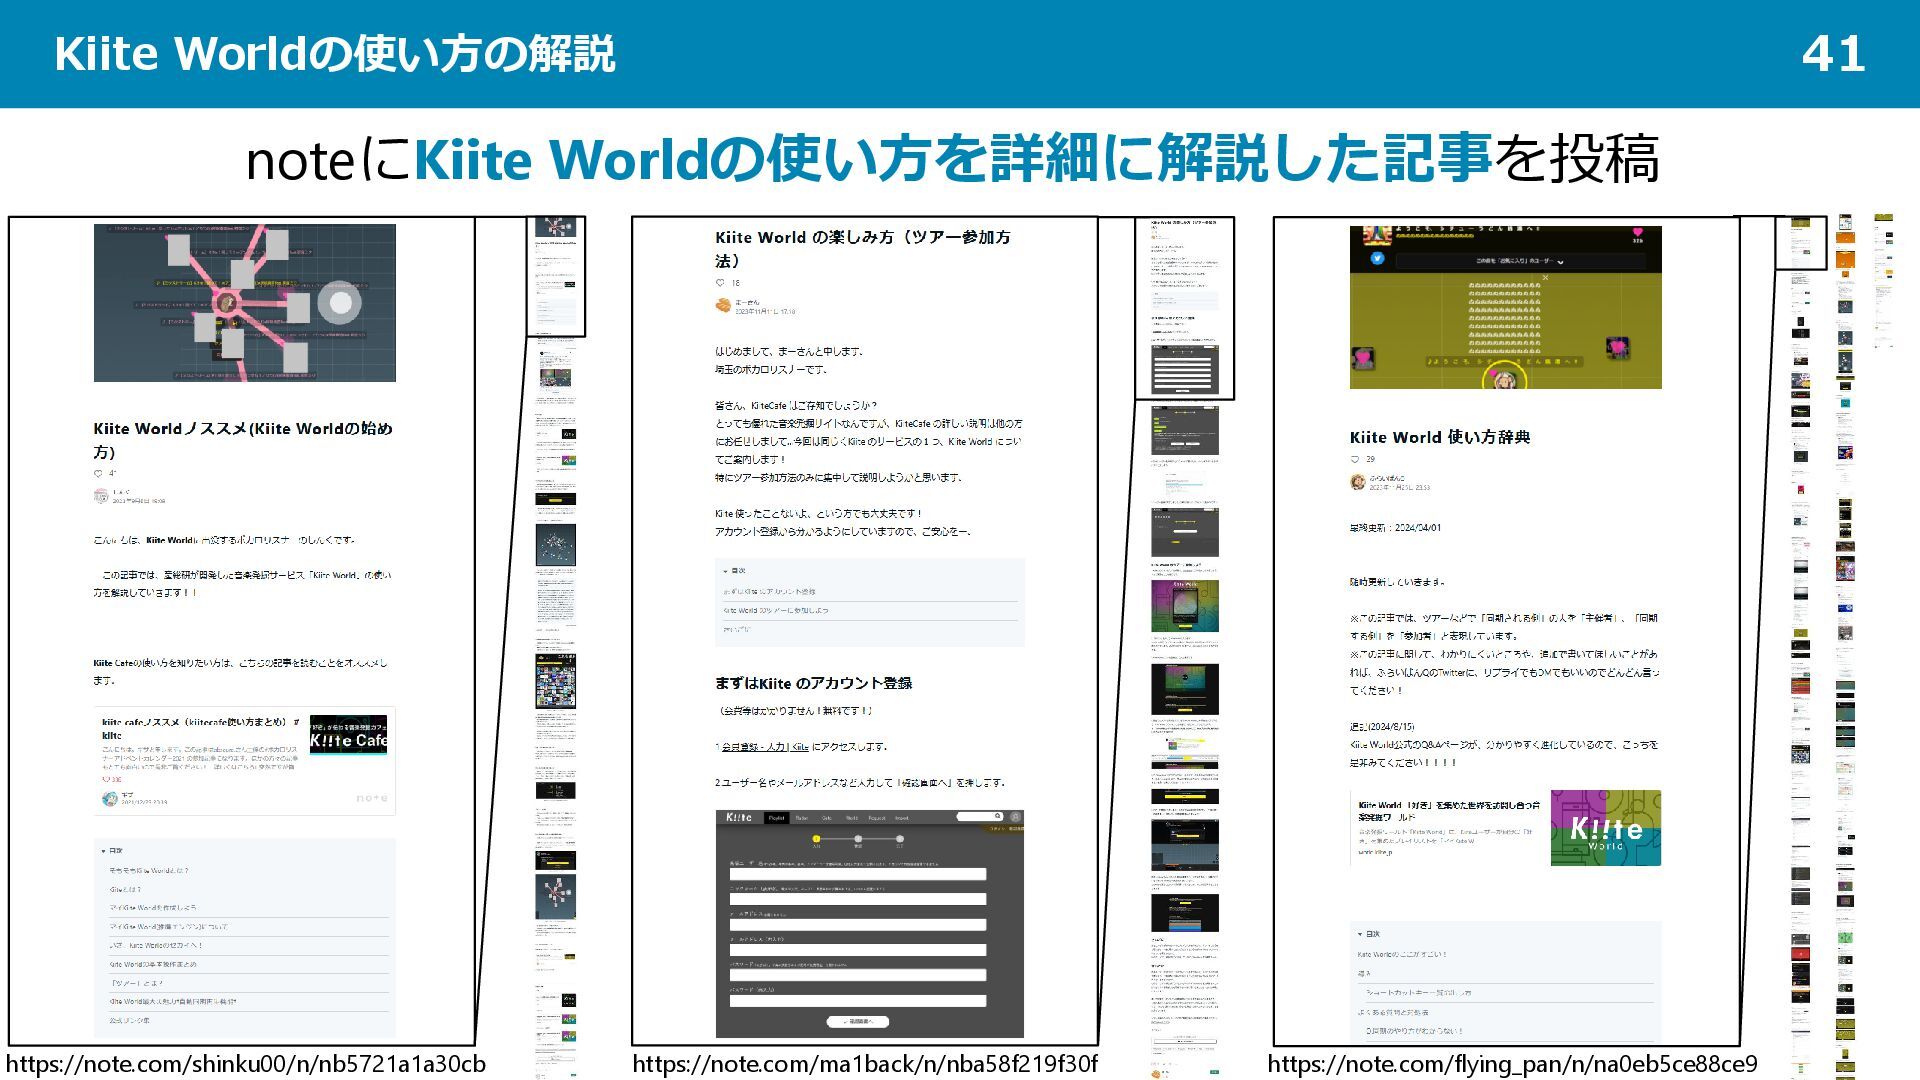The width and height of the screenshot is (1920, 1080).
Task: Select the World tab in the Kiite screenshot
Action: [852, 818]
